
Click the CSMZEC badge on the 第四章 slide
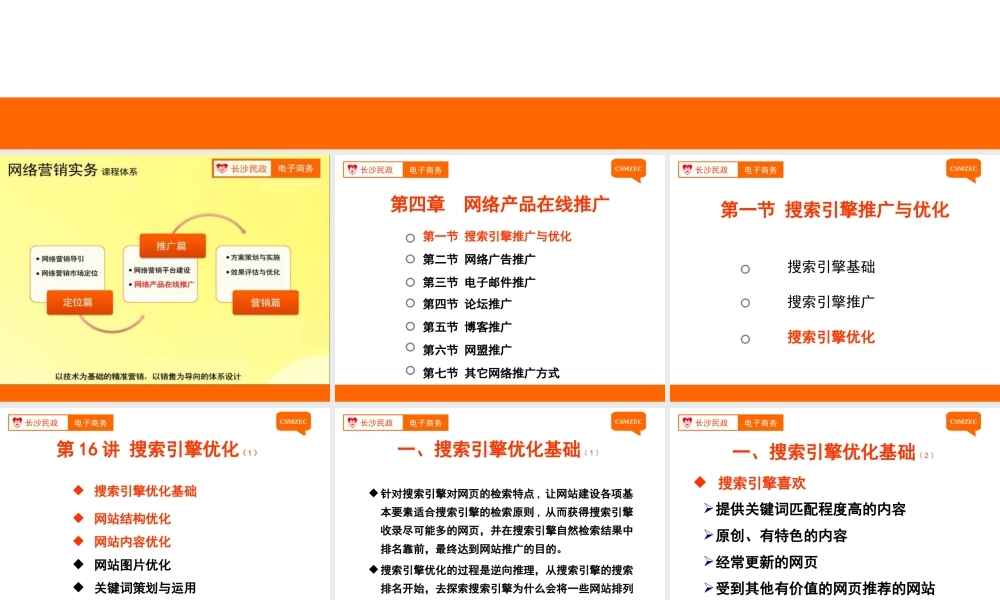(628, 169)
